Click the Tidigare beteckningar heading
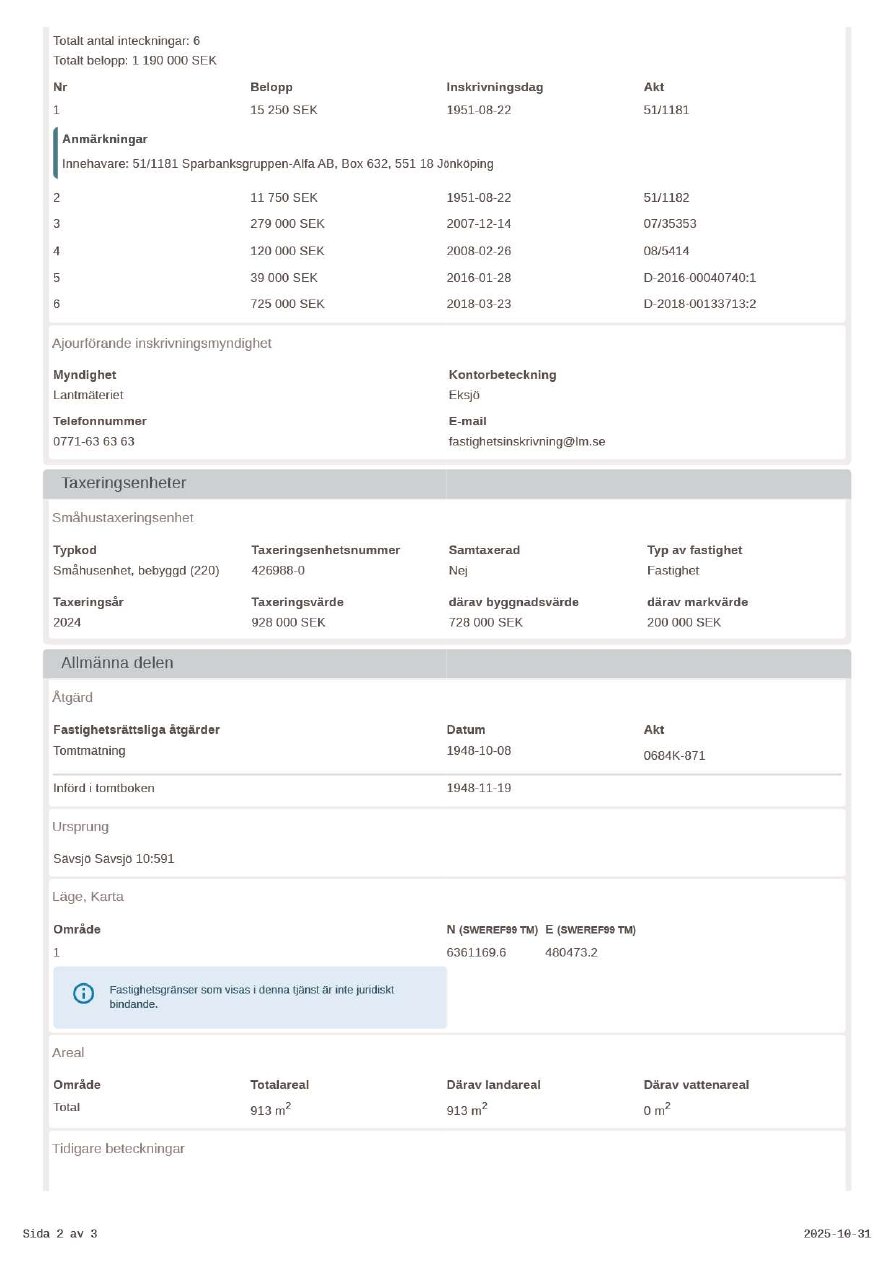This screenshot has width=892, height=1262. (119, 1149)
